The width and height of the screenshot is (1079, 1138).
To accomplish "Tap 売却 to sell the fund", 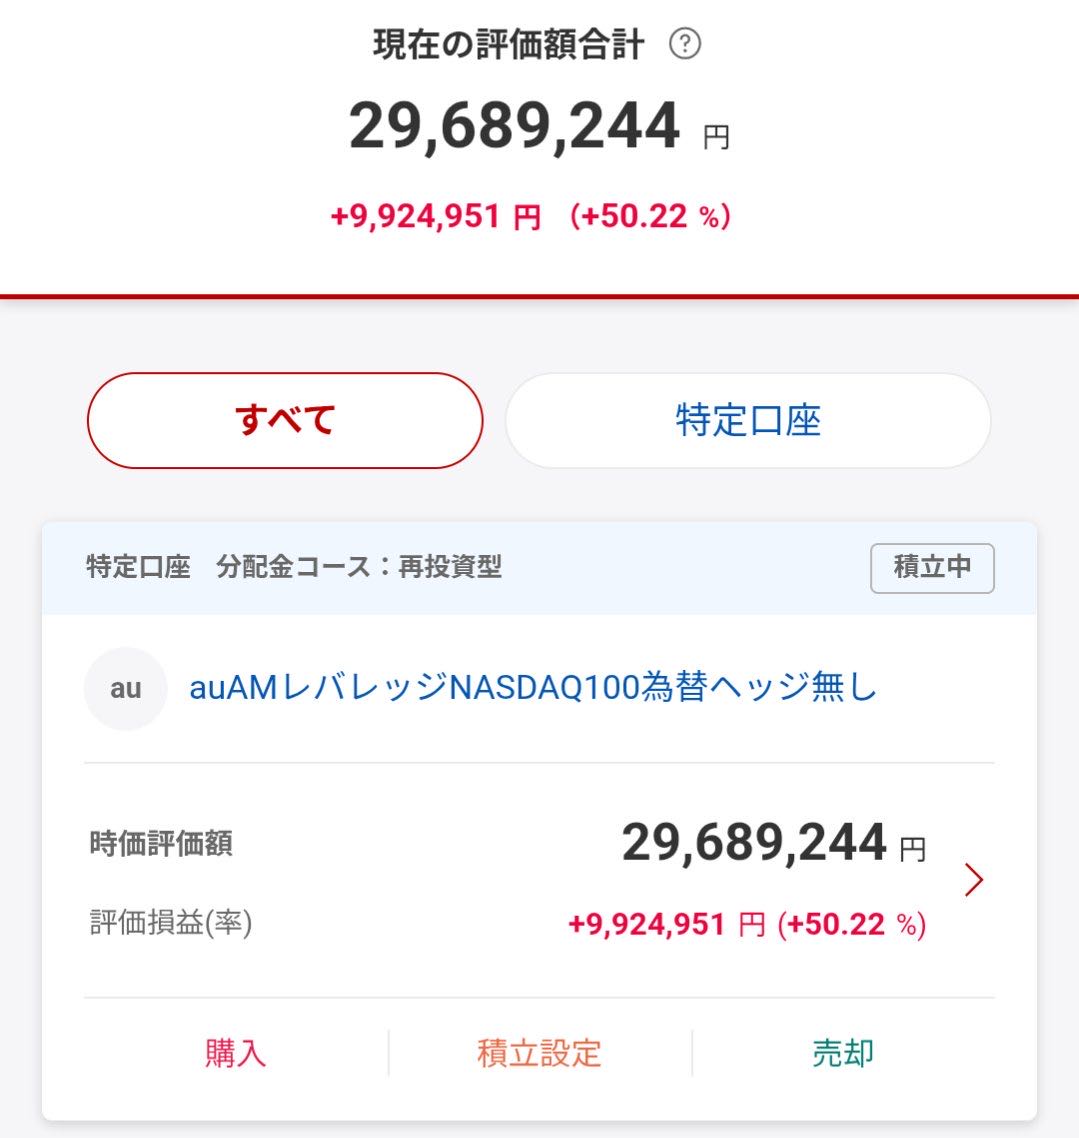I will [x=843, y=1053].
